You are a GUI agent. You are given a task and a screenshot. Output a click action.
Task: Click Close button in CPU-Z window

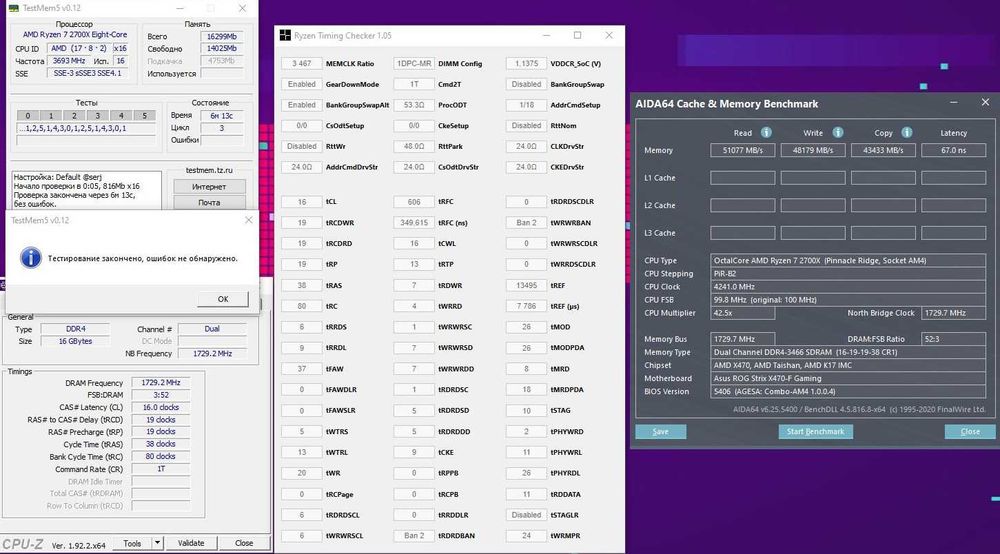coord(244,543)
